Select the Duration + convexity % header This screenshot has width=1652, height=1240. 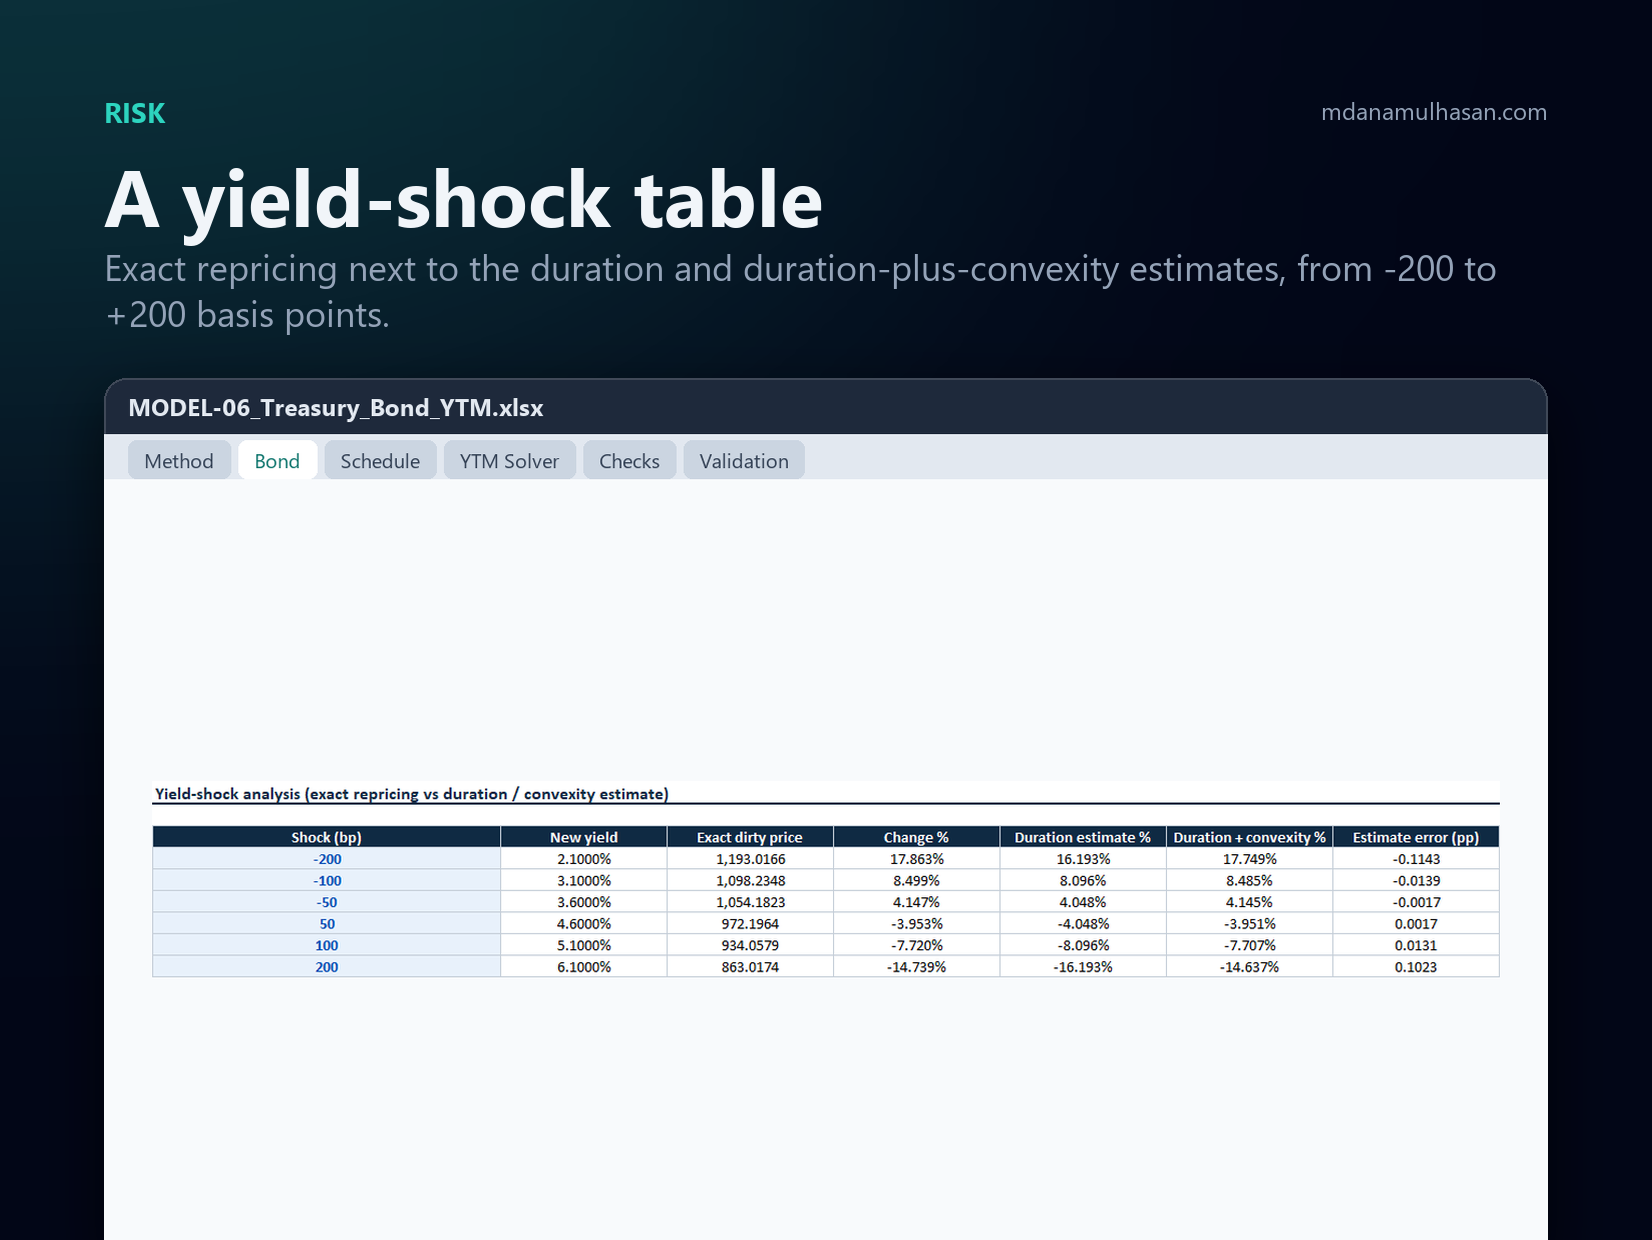(x=1249, y=837)
